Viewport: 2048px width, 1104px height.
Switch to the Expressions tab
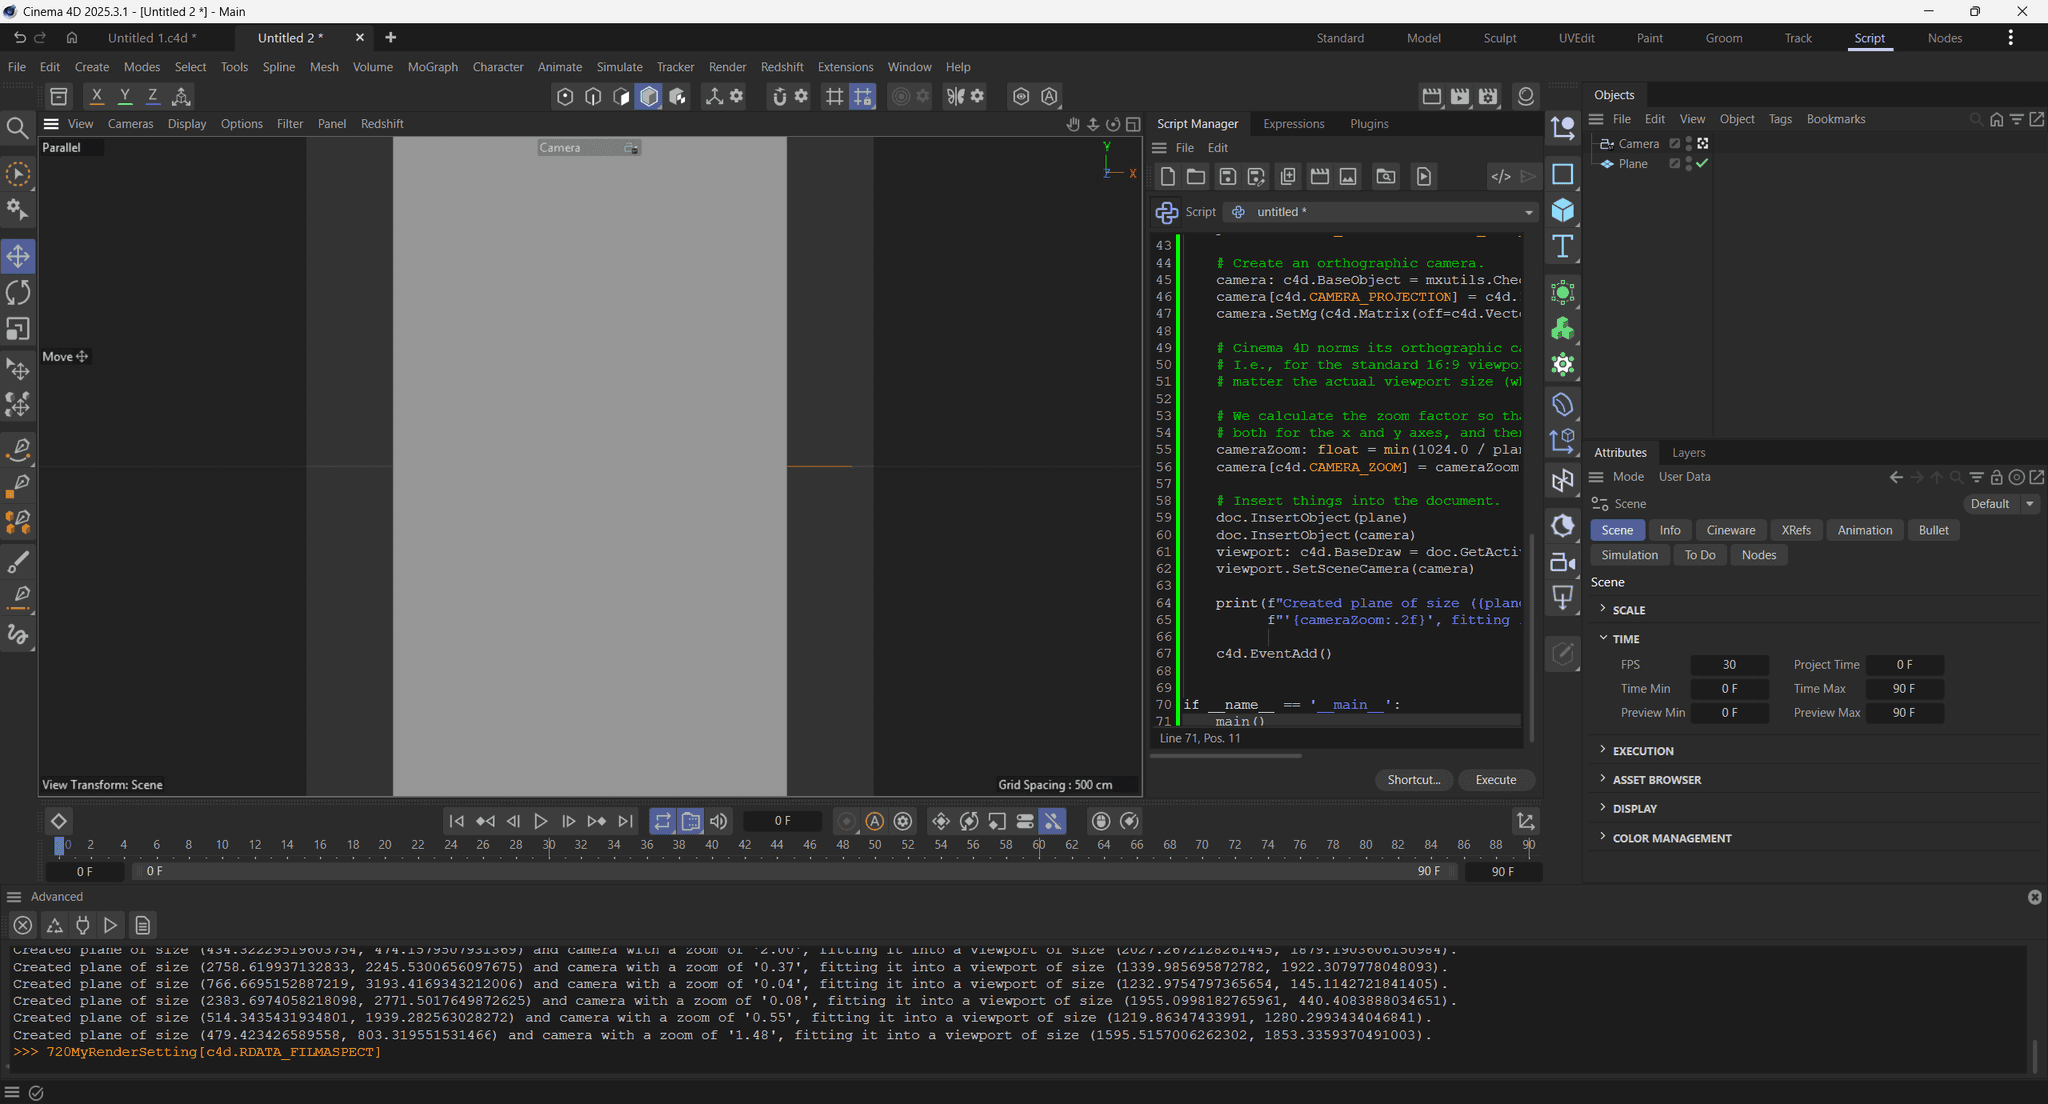point(1293,124)
